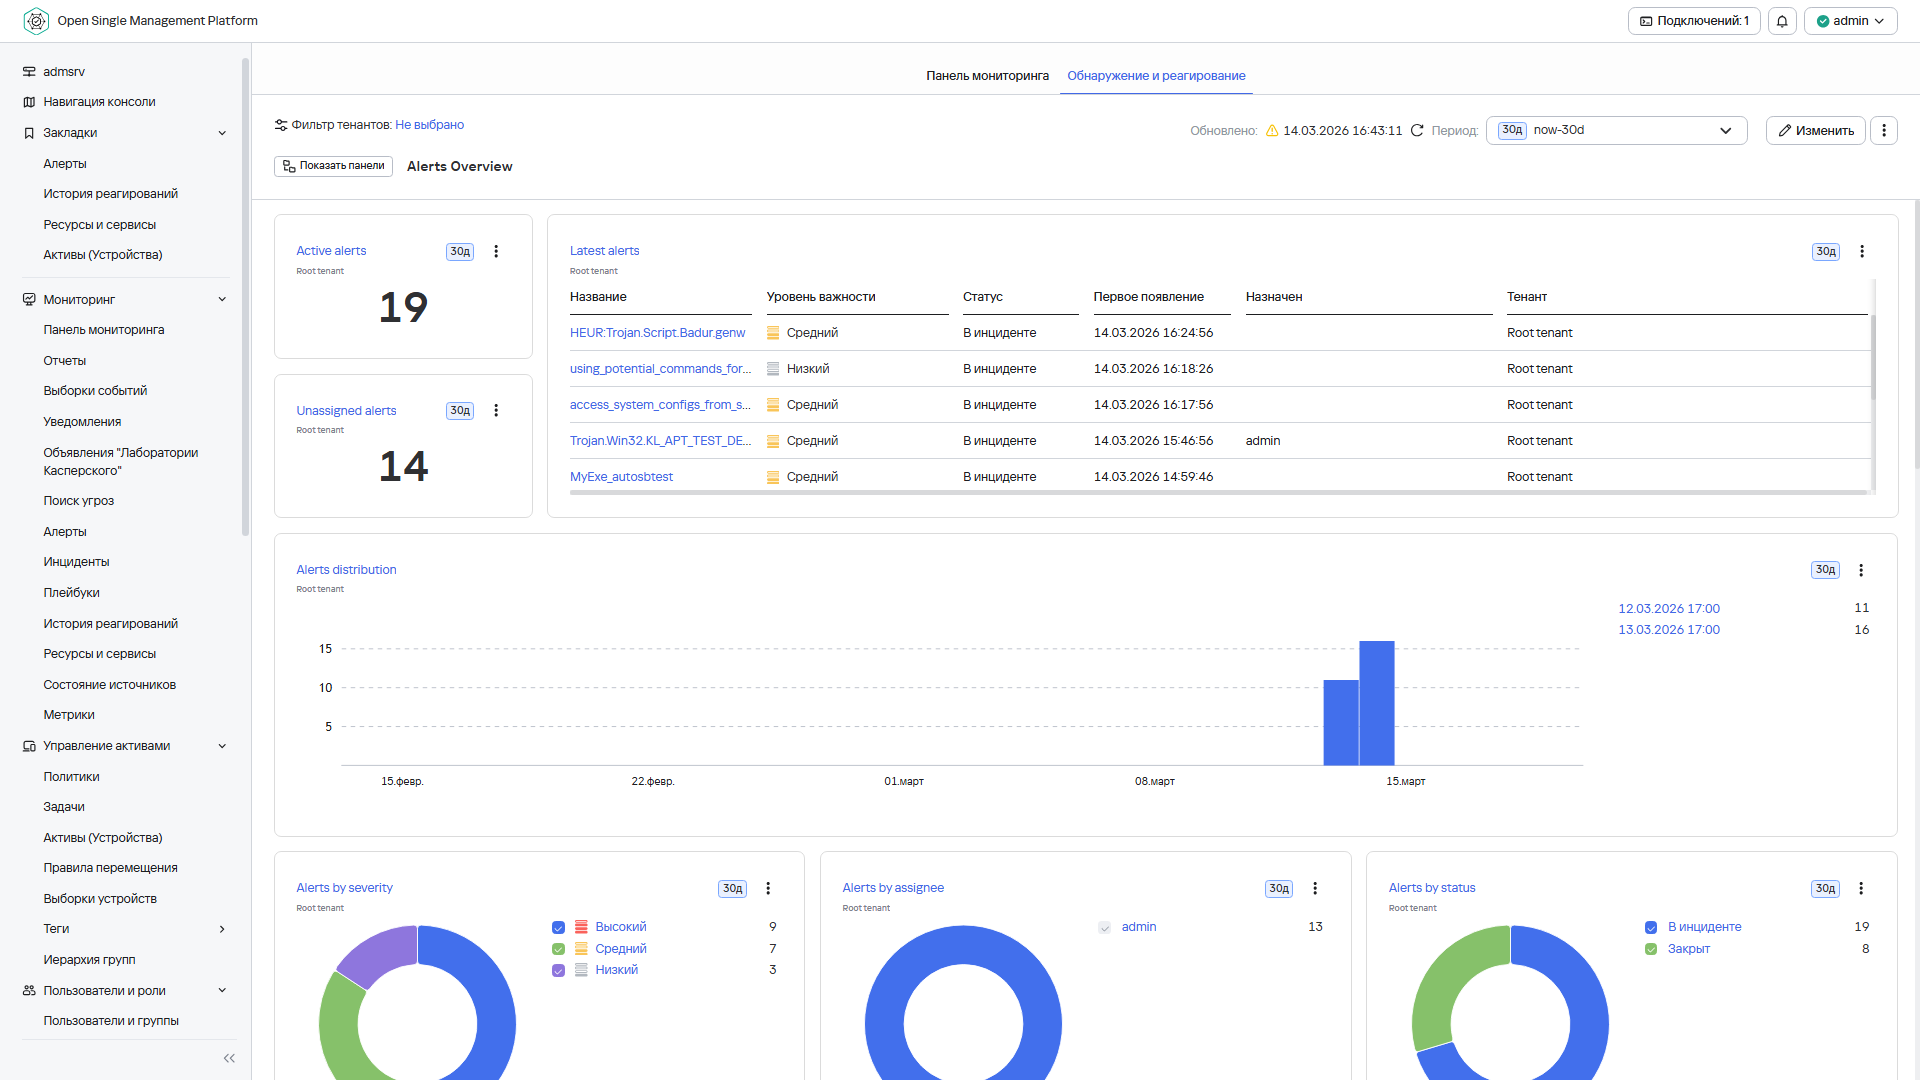The height and width of the screenshot is (1080, 1920).
Task: Click the Показать панели button
Action: (x=333, y=166)
